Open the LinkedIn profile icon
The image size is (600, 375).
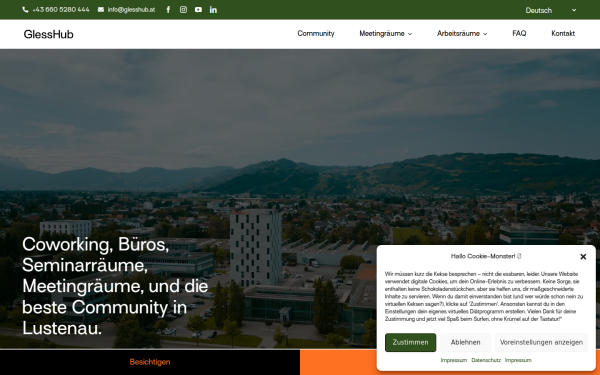tap(213, 10)
